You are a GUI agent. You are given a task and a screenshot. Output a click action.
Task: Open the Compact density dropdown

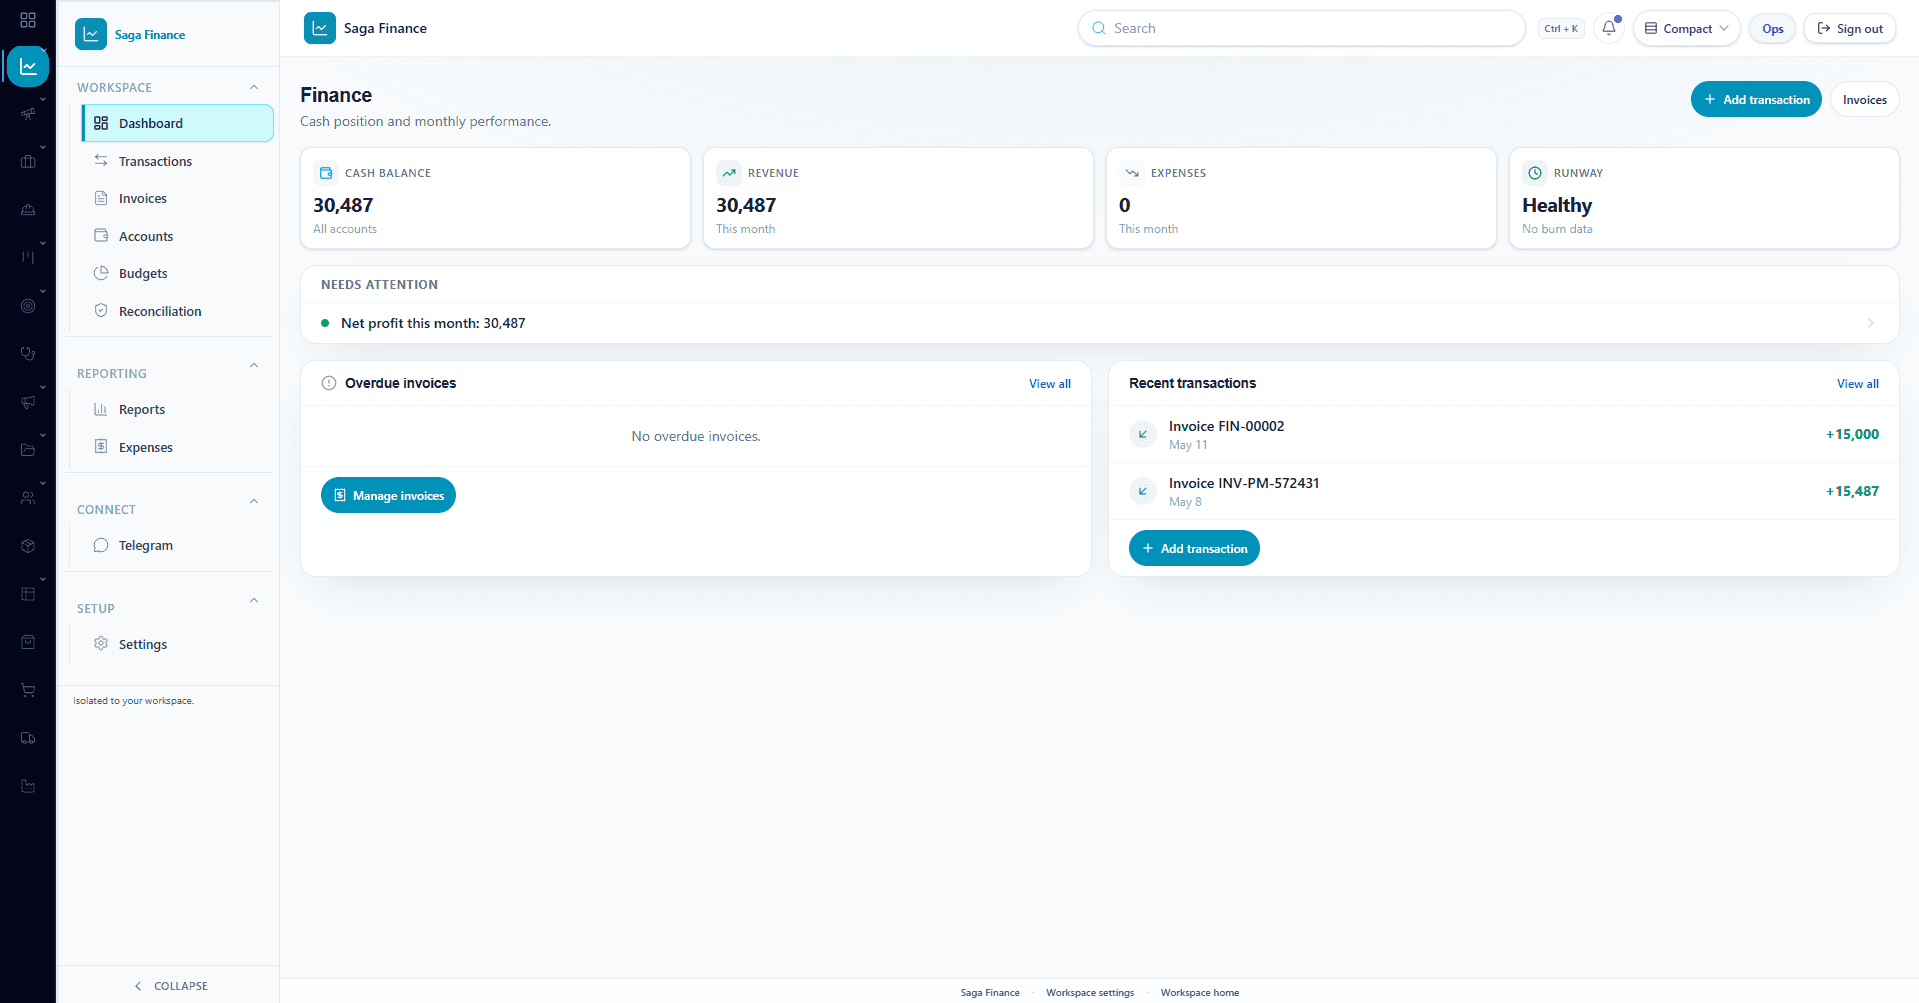point(1687,28)
